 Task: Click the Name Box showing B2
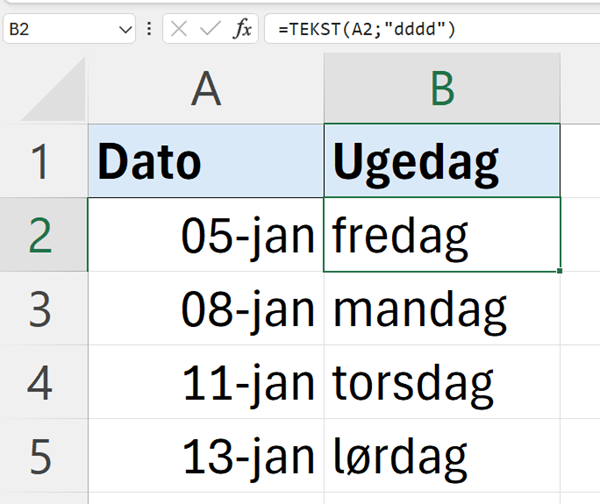60,30
